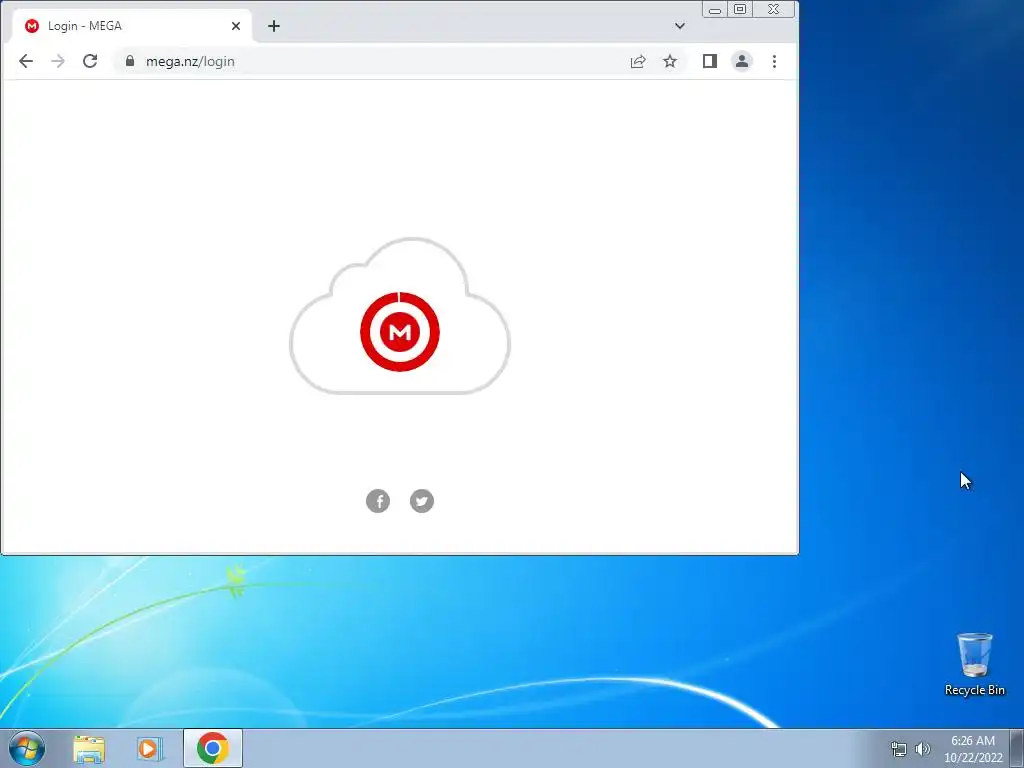Maximize the Chrome window
This screenshot has height=768, width=1024.
click(740, 9)
